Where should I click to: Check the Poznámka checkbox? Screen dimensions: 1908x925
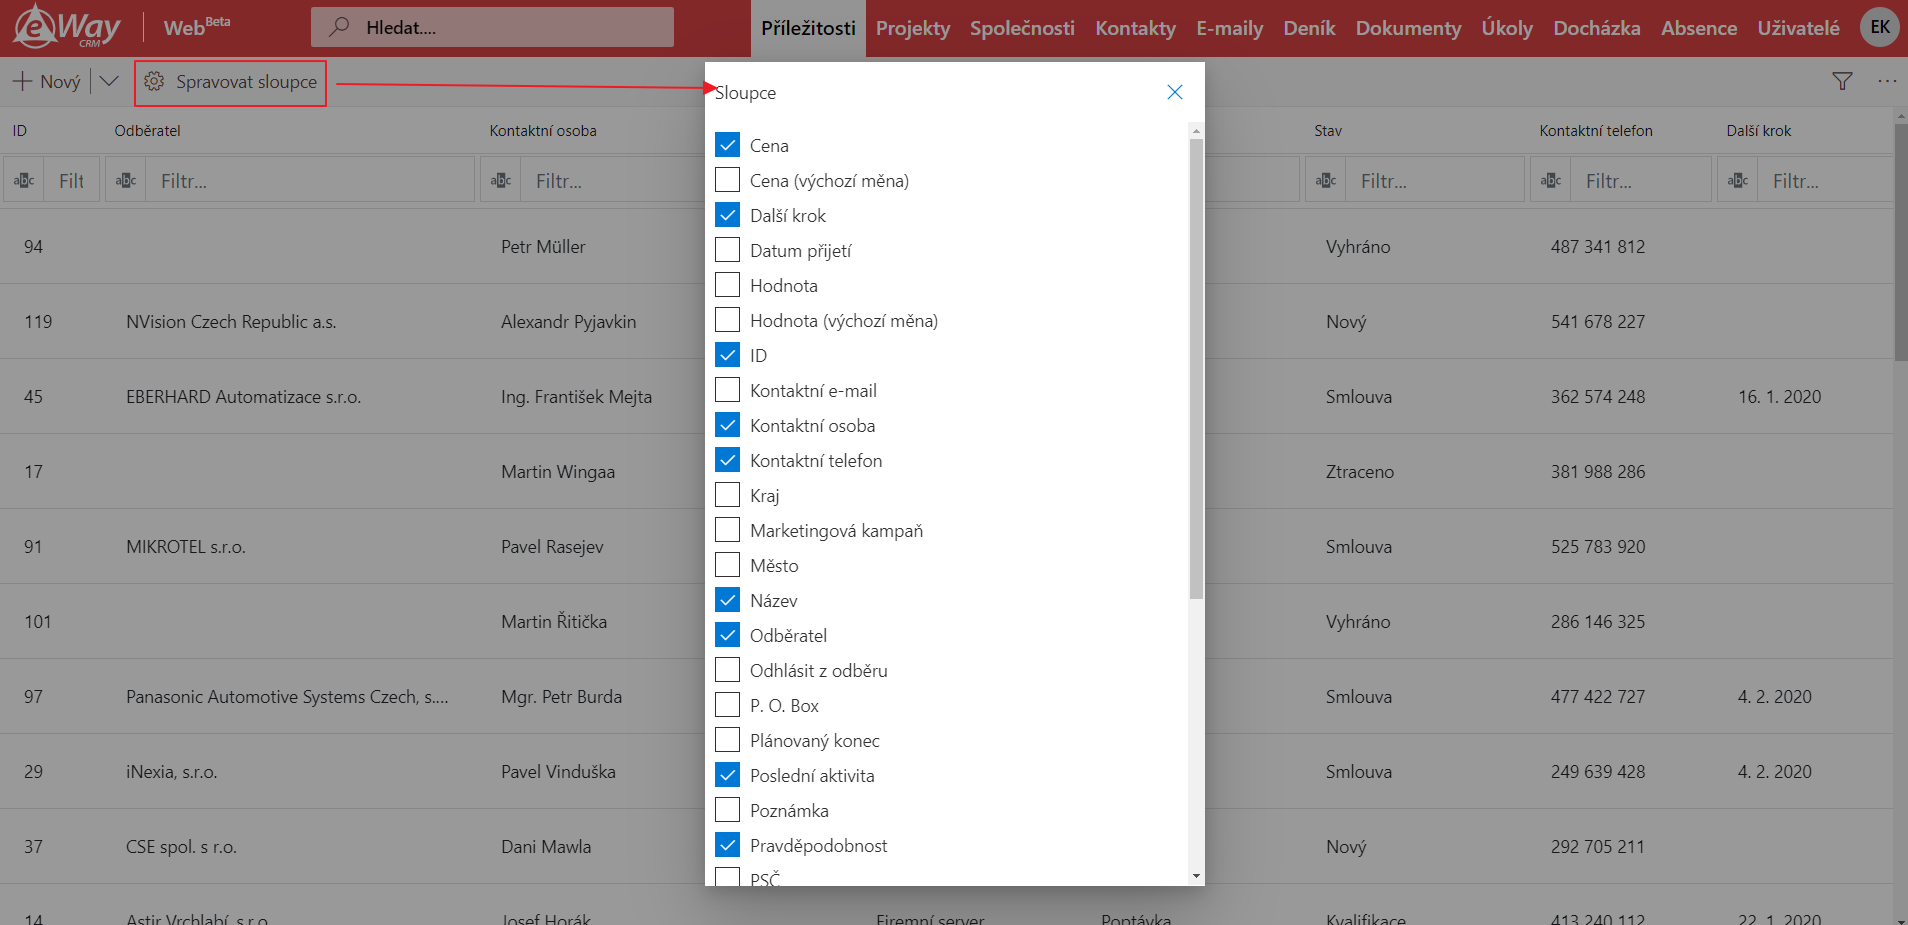pos(728,810)
